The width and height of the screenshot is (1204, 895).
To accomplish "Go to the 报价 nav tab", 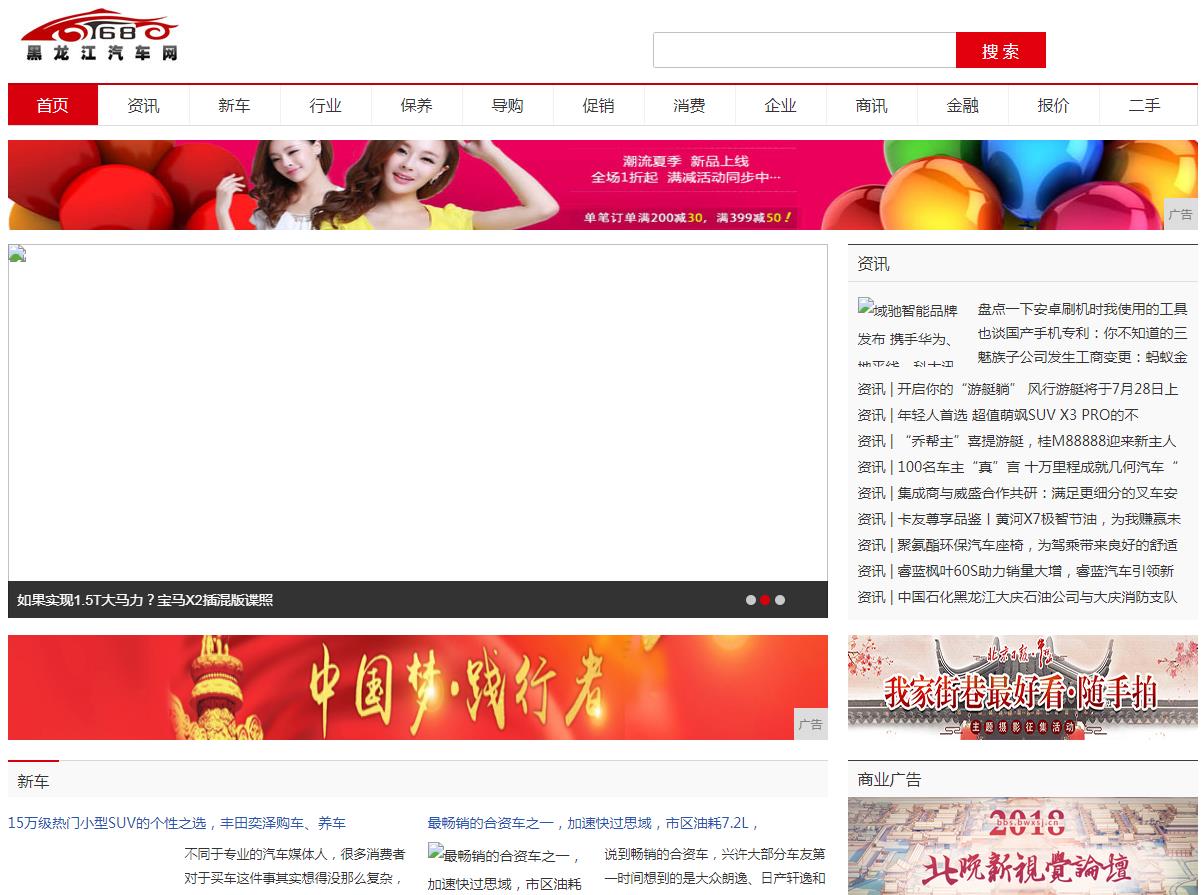I will pyautogui.click(x=1054, y=105).
